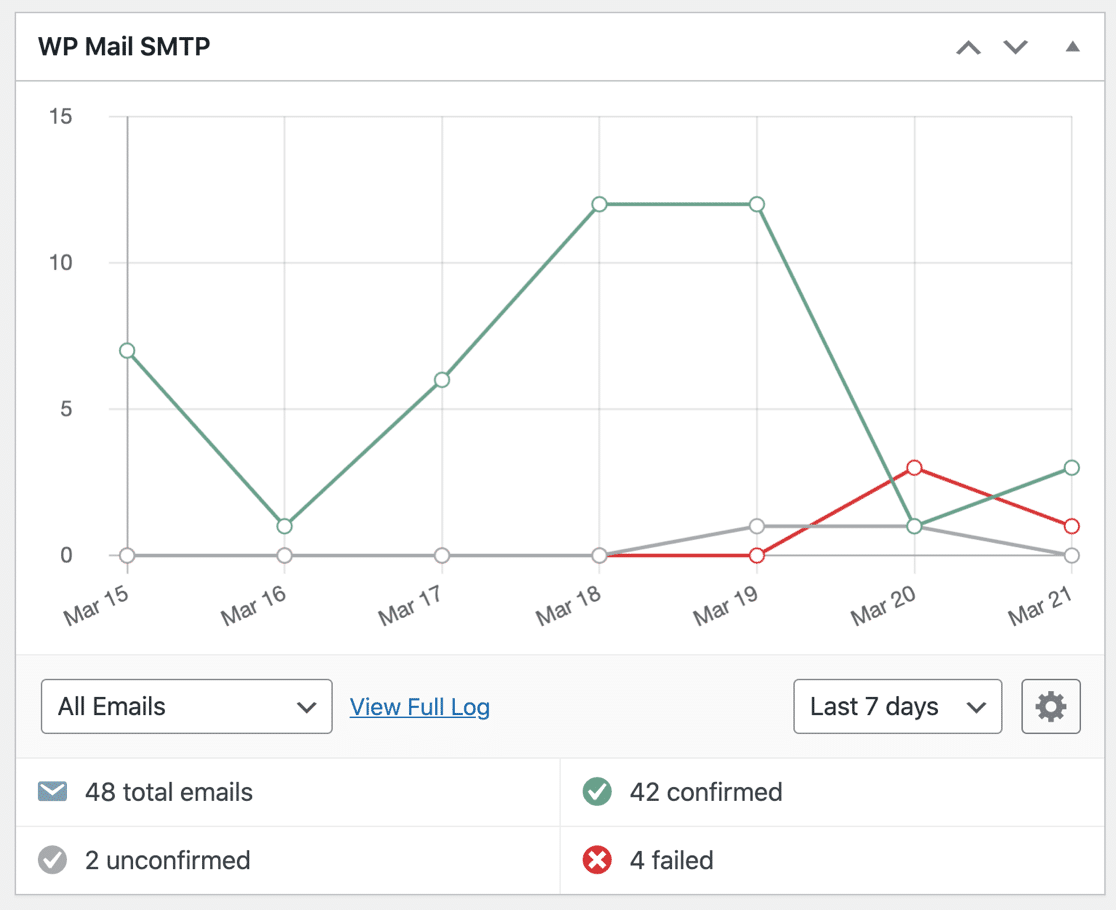Select the gray unconfirmed point on Mar 16
The width and height of the screenshot is (1116, 910).
pos(285,555)
